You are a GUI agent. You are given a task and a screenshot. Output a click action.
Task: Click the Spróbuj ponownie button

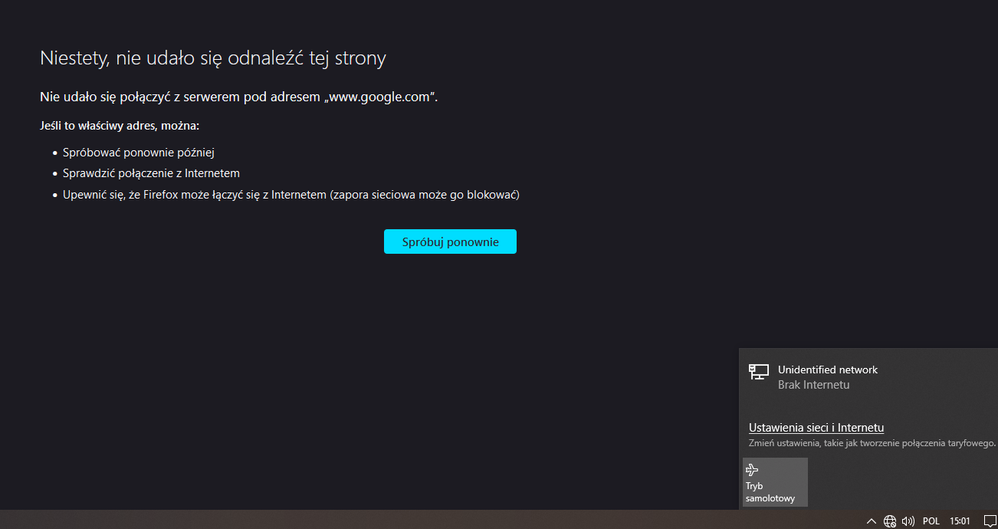[450, 242]
